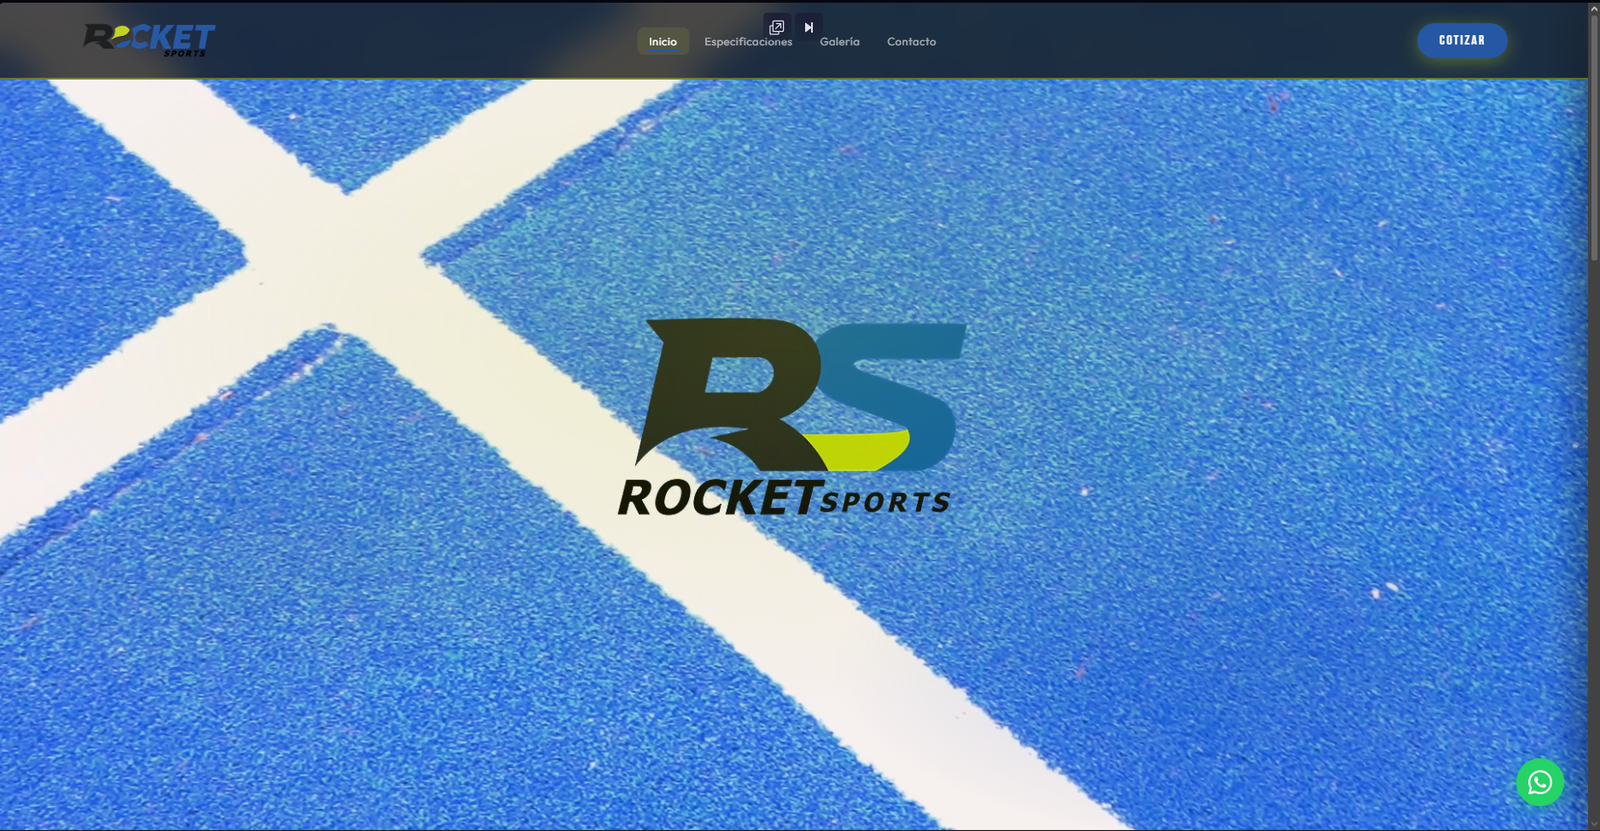Open the Contacto navigation link

pos(912,42)
